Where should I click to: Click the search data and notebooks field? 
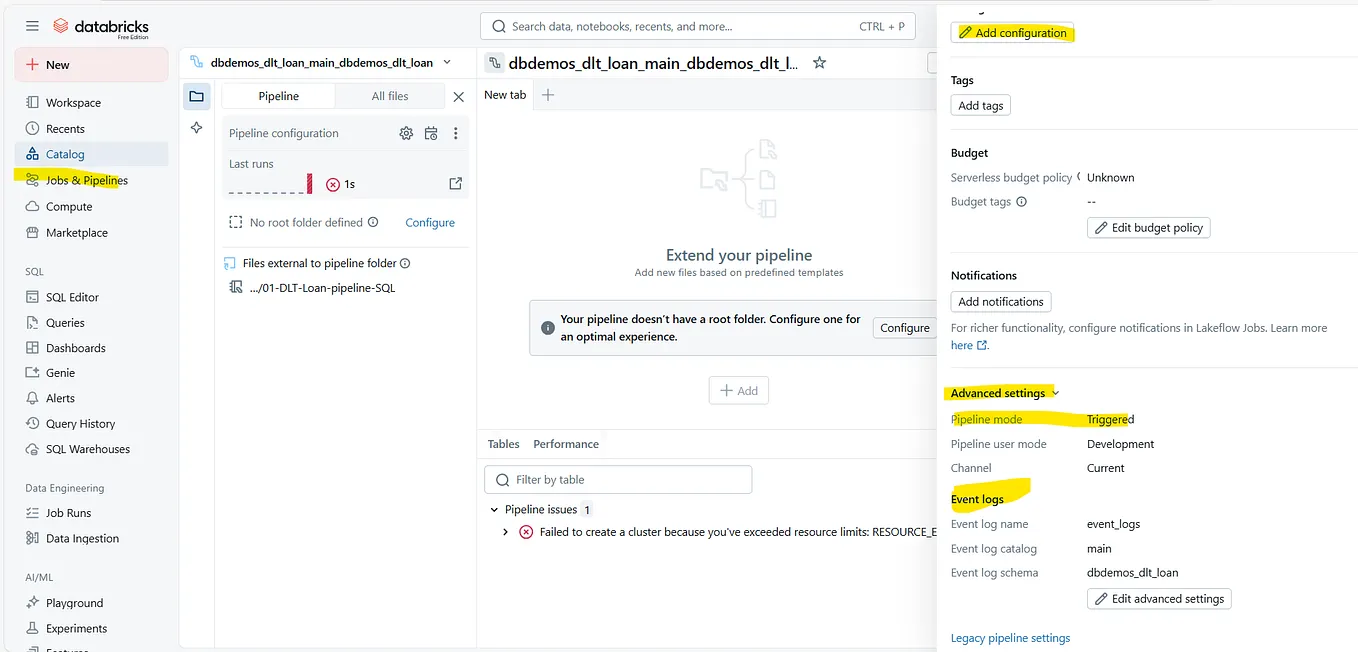697,26
